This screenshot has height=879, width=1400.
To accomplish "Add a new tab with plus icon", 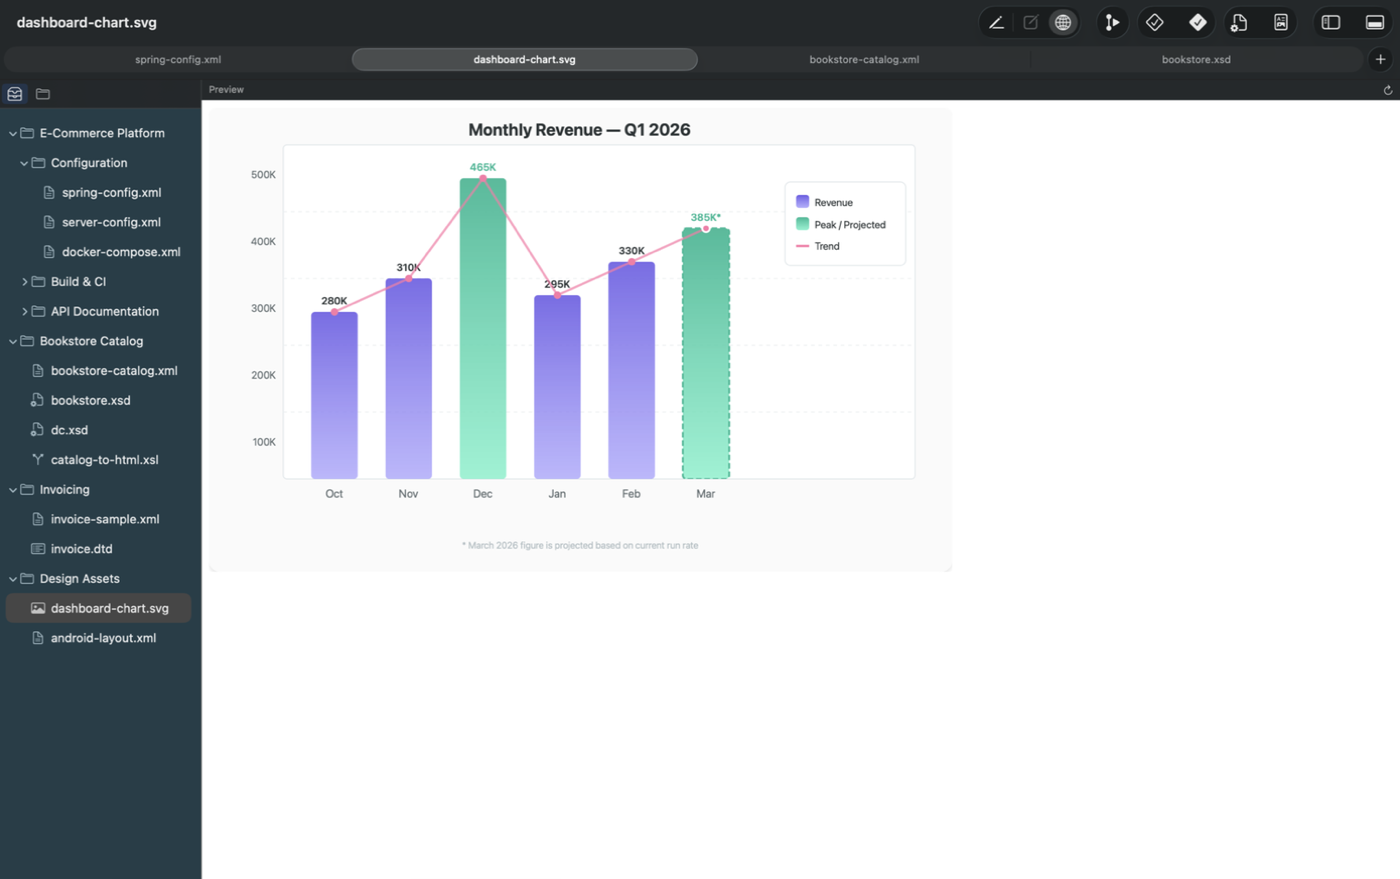I will (1380, 59).
